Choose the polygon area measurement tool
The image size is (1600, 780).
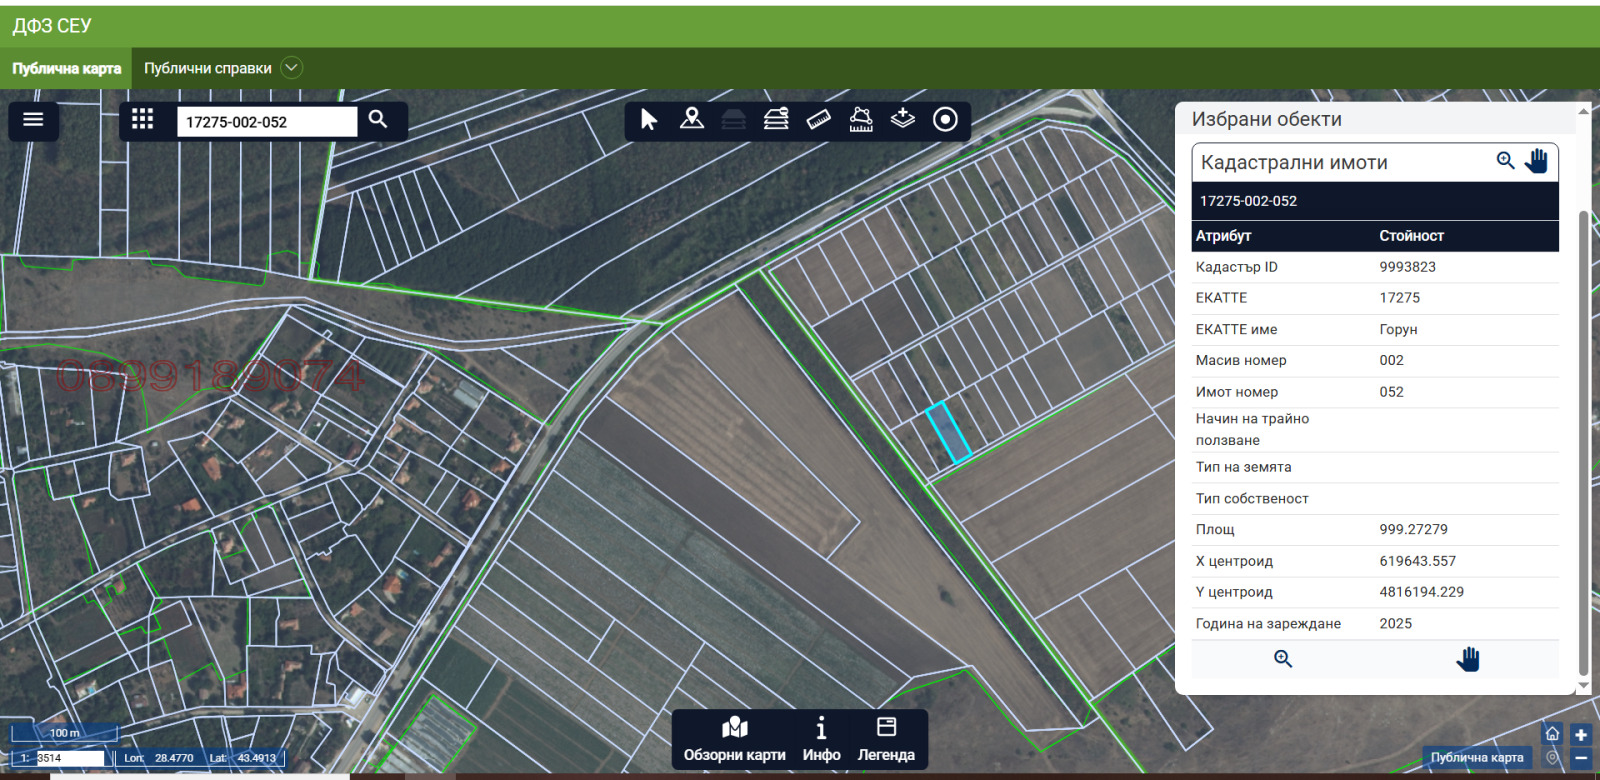pyautogui.click(x=861, y=120)
